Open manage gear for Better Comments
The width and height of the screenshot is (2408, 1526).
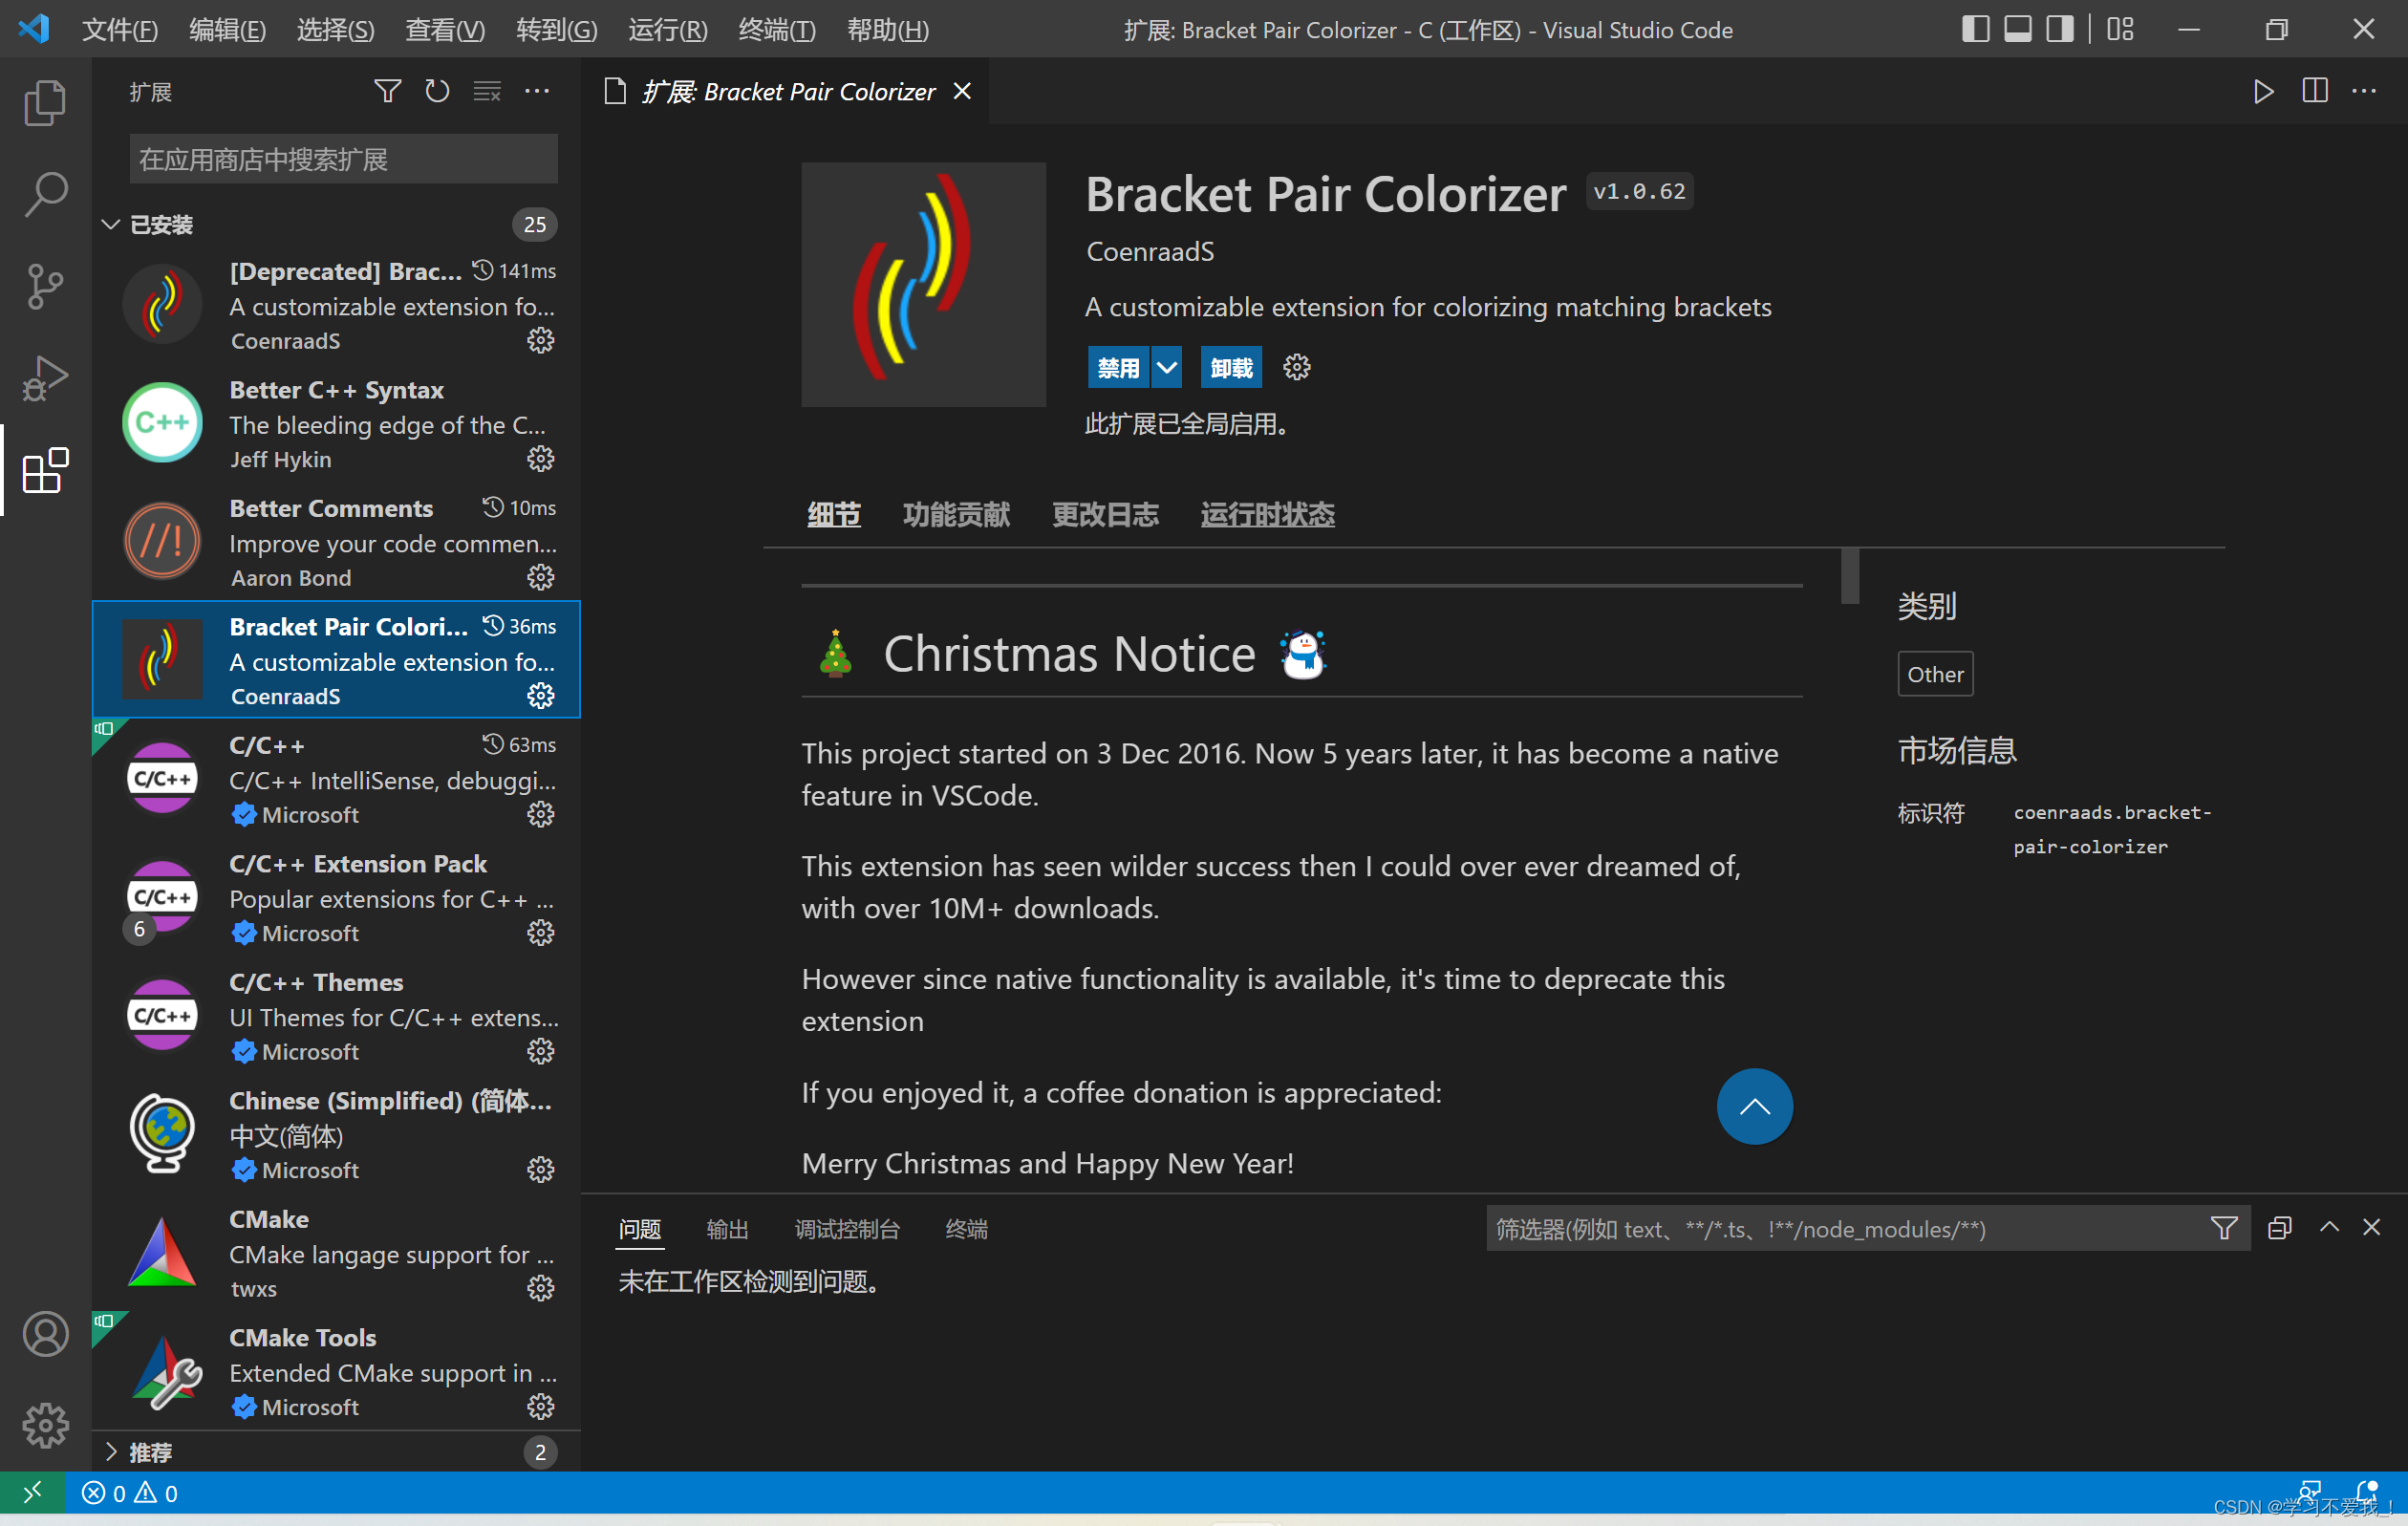pyautogui.click(x=540, y=578)
